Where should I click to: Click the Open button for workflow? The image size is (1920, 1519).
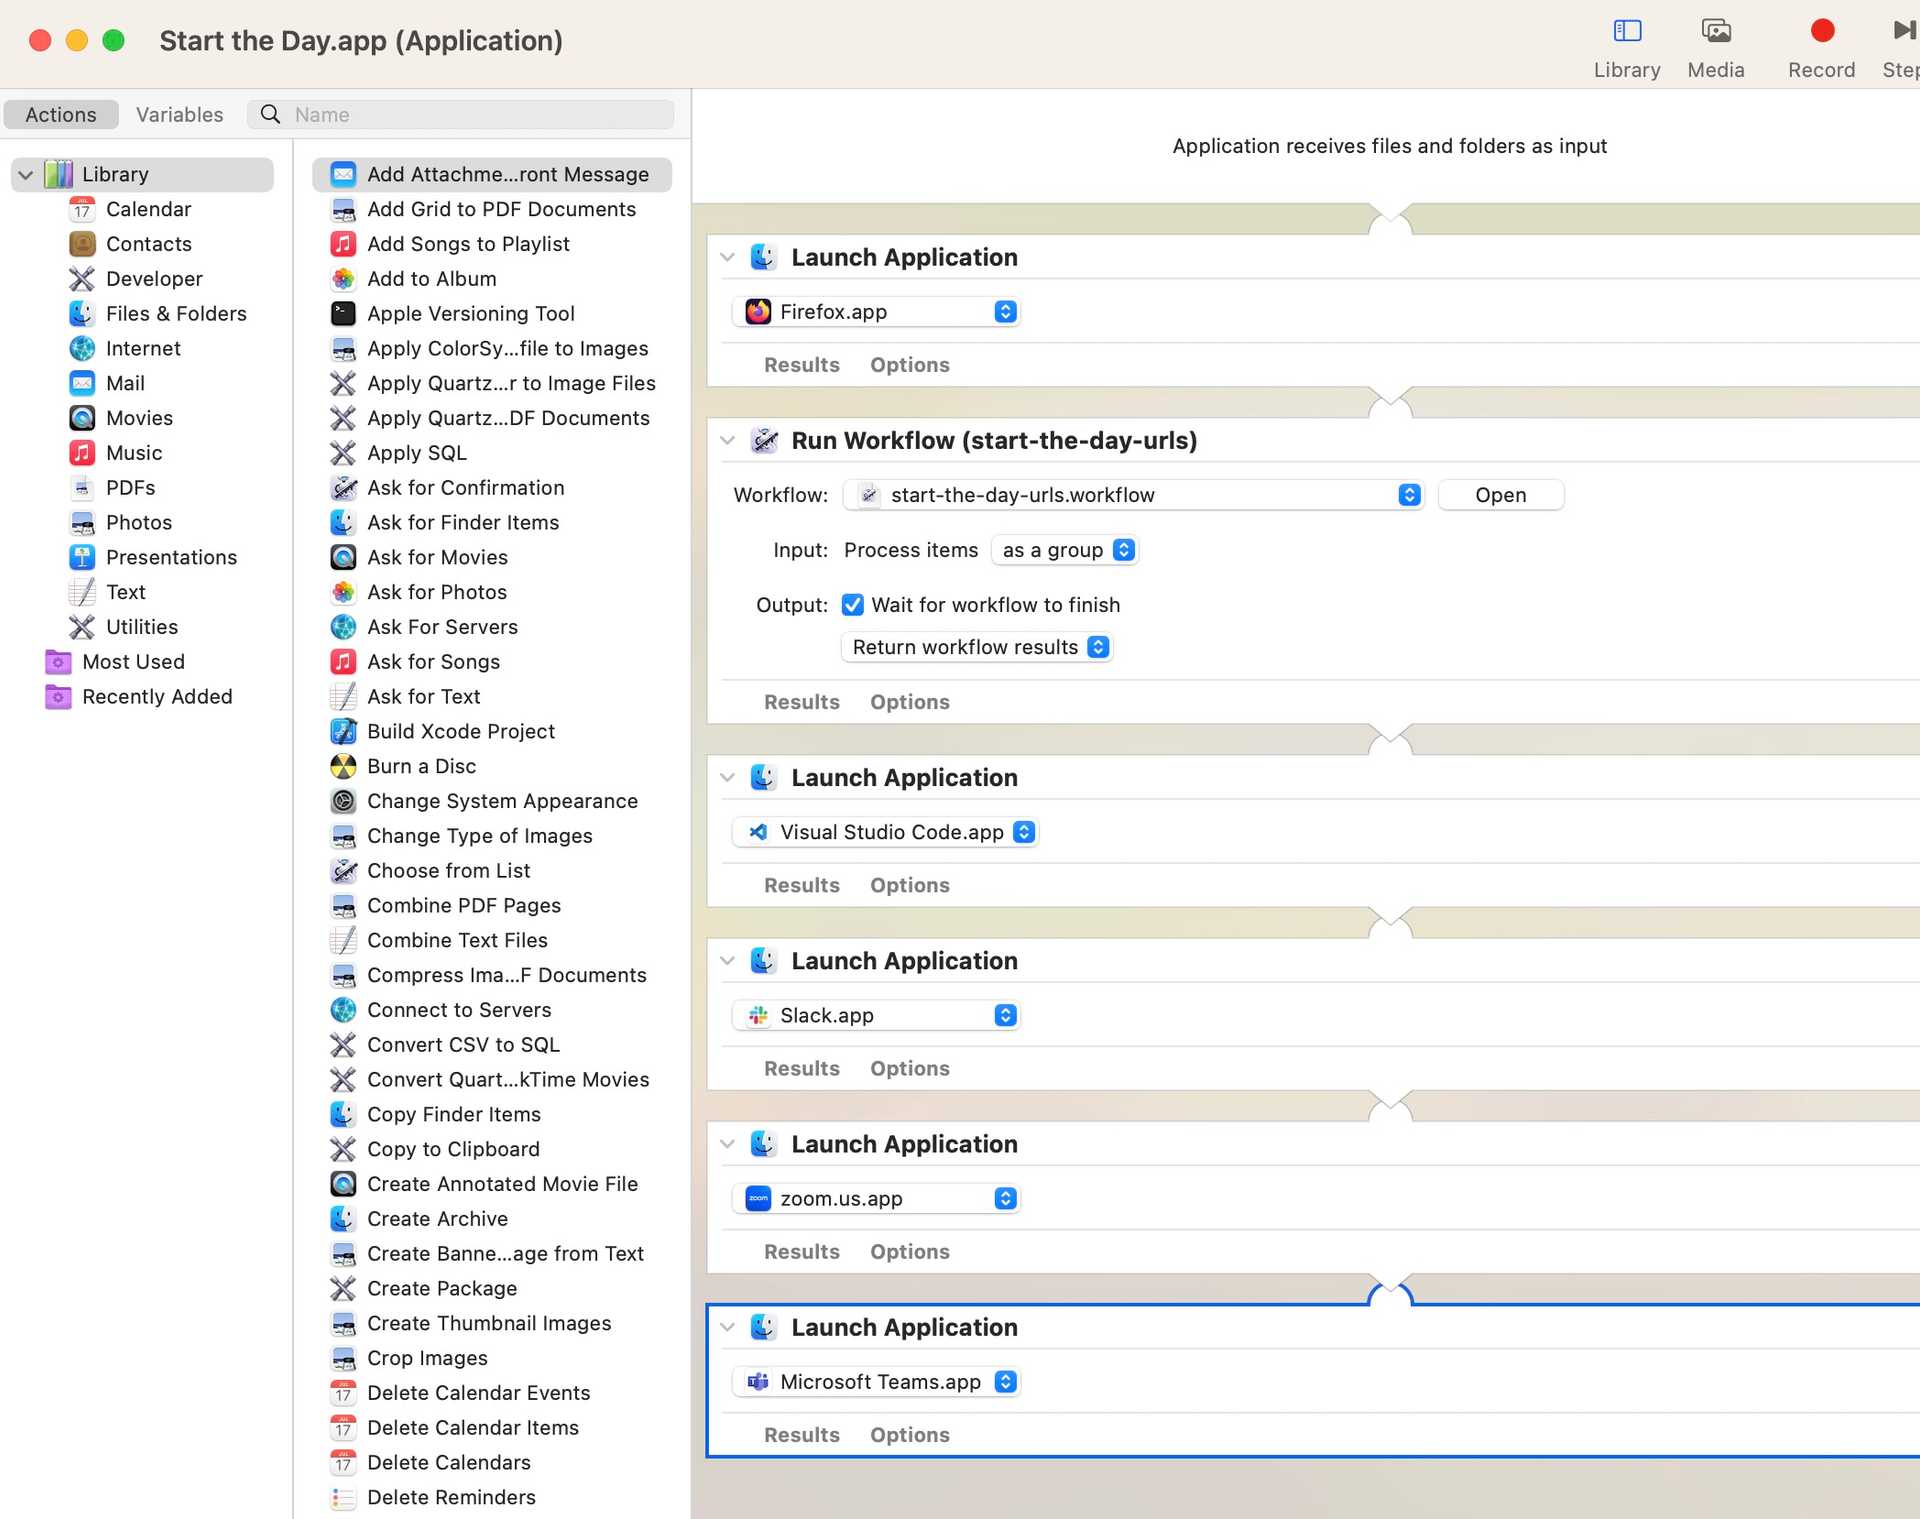(x=1501, y=494)
